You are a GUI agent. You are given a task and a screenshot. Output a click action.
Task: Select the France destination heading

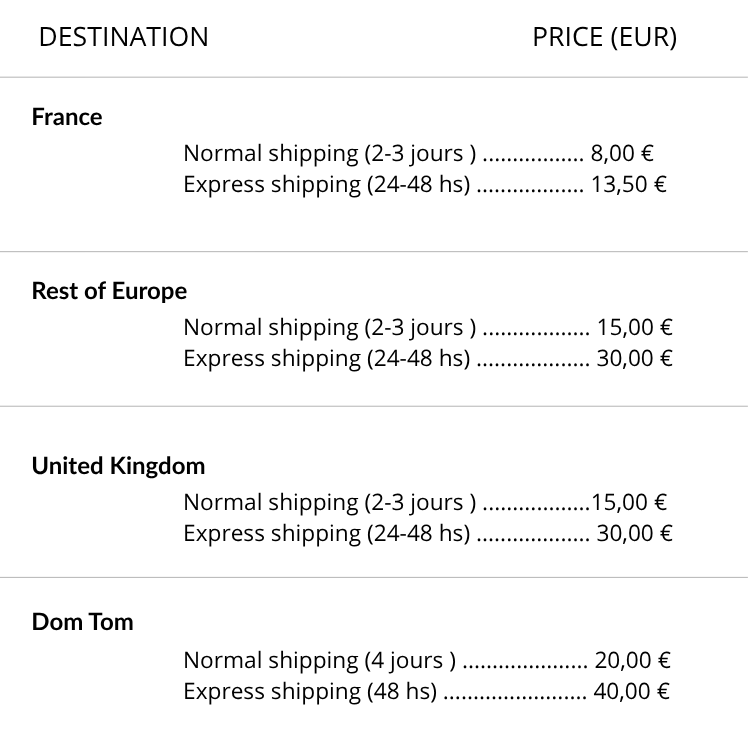[67, 117]
